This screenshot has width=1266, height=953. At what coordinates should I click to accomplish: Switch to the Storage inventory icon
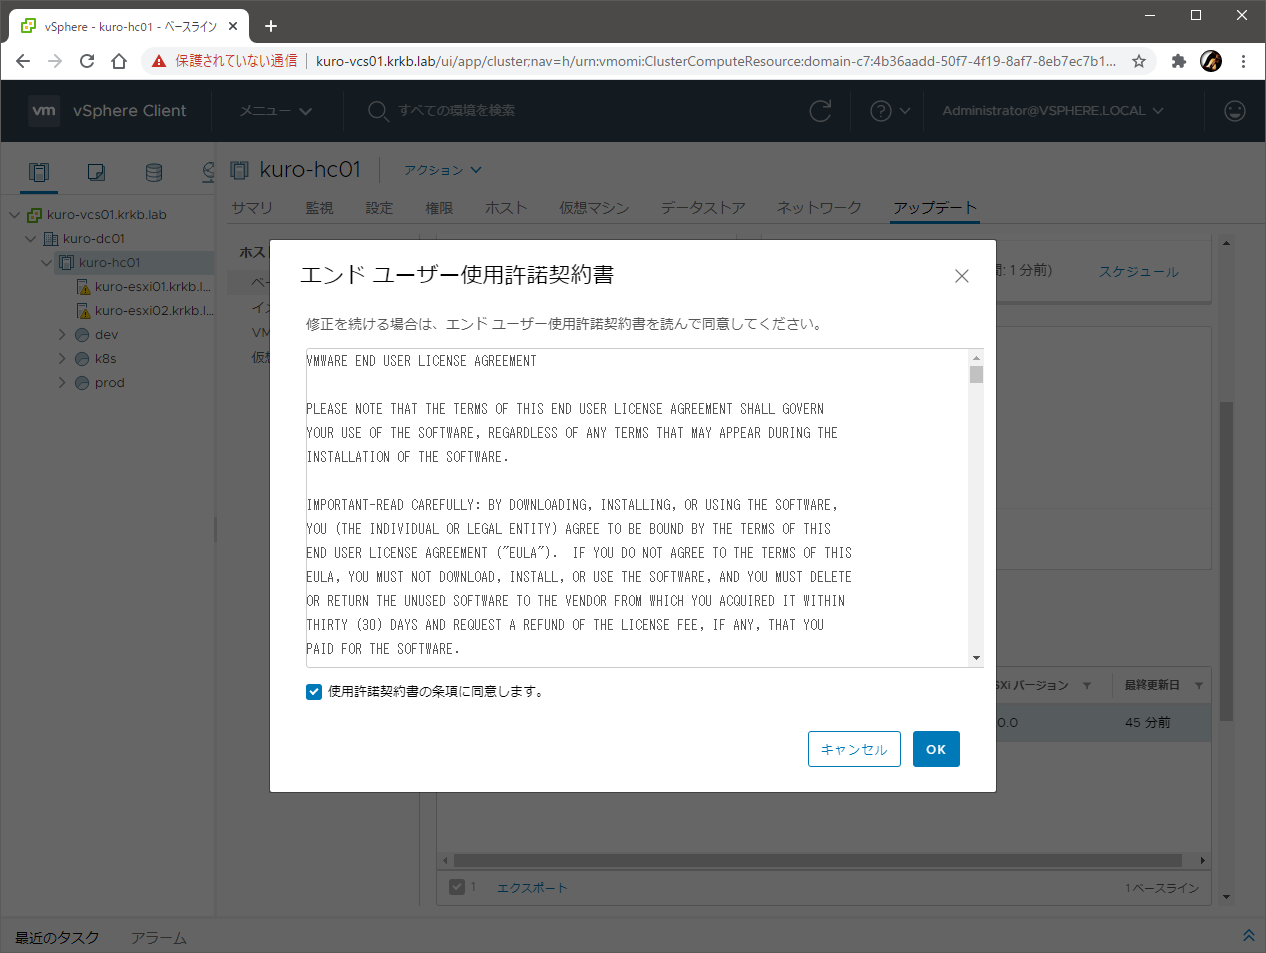click(x=153, y=172)
